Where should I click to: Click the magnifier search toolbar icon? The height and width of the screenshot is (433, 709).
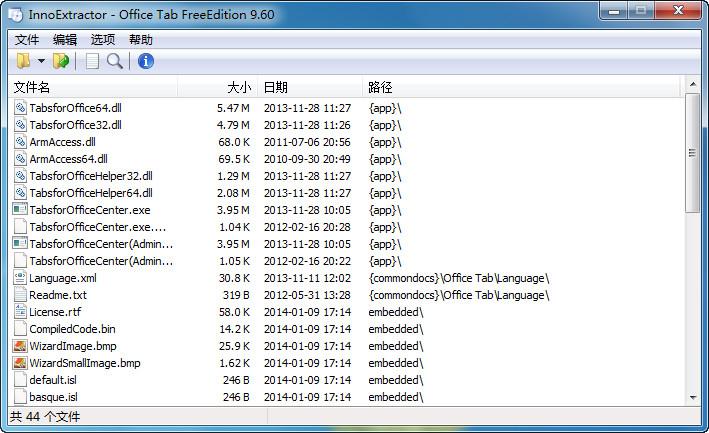click(x=115, y=61)
